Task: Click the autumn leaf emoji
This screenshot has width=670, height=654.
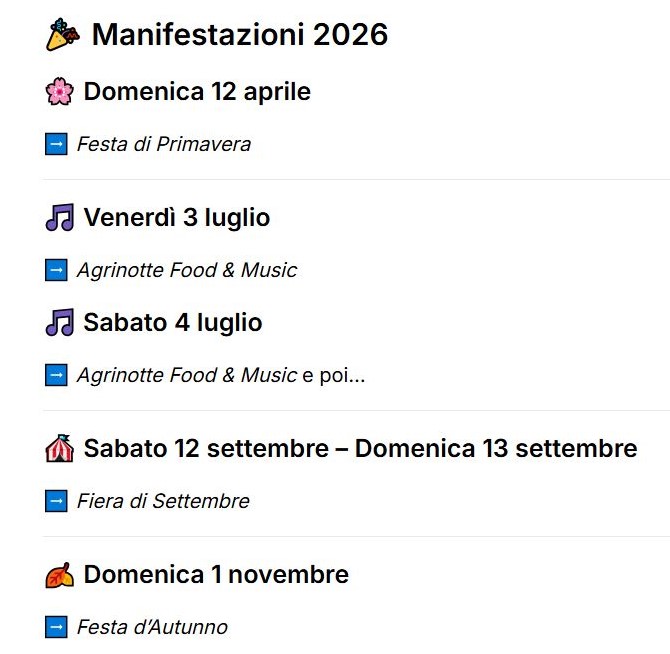Action: (x=60, y=575)
